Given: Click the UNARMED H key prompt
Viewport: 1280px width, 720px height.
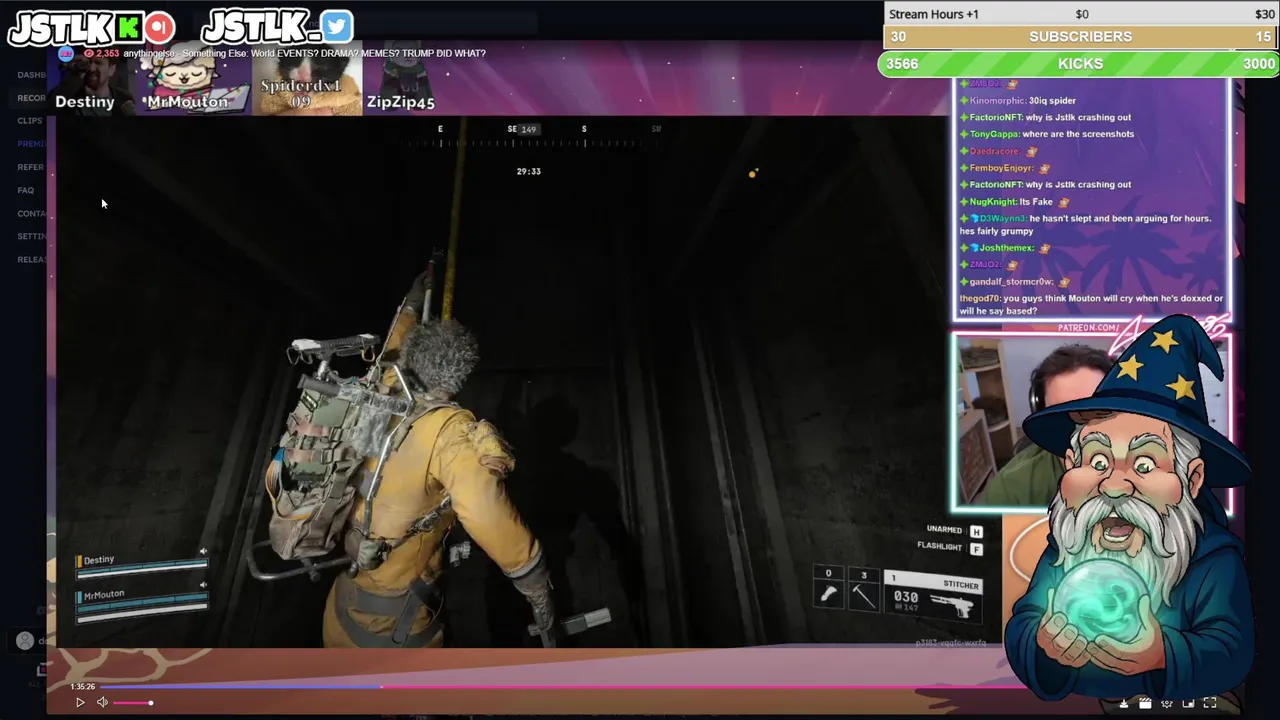Looking at the screenshot, I should [954, 530].
